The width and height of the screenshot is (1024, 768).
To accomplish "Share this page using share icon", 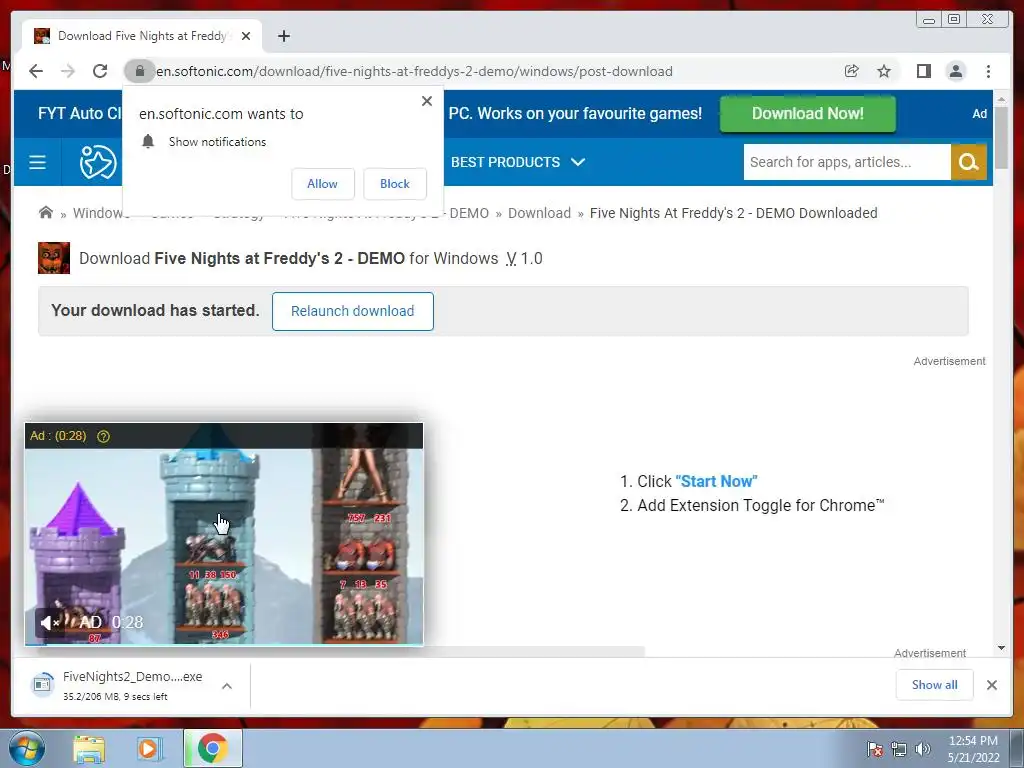I will 852,71.
